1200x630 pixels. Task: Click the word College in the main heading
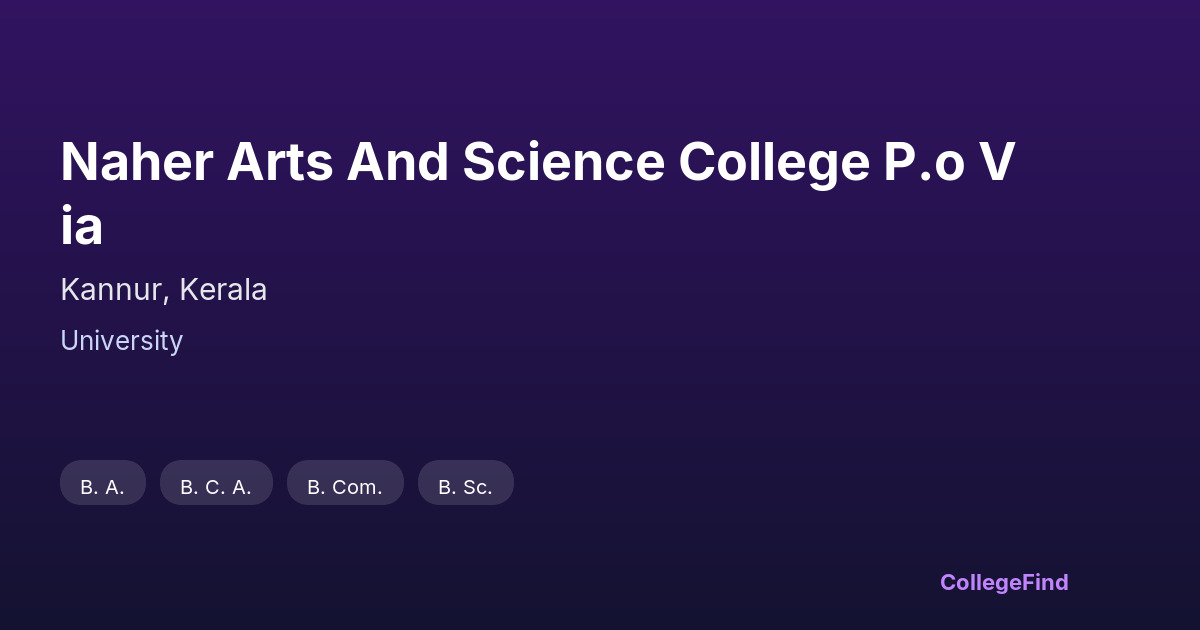(773, 163)
